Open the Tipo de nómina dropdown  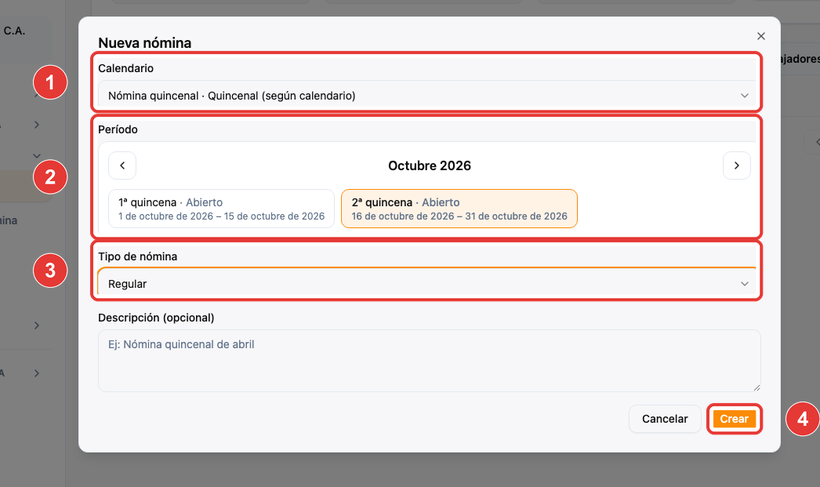click(427, 284)
